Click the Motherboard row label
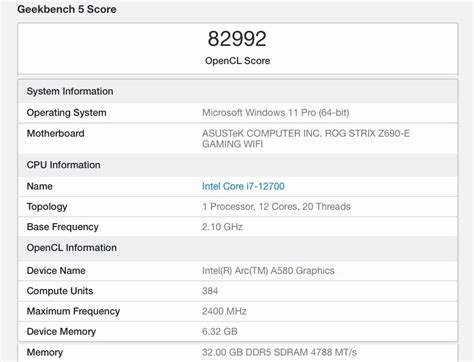Screen dimensions: 474x362 (55, 133)
